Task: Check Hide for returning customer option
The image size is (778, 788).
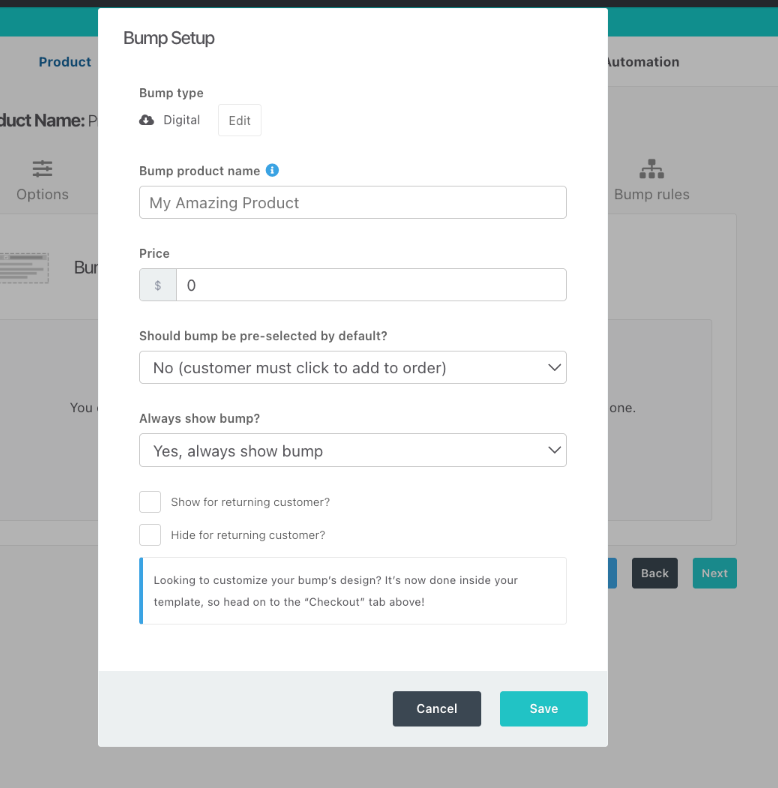Action: [150, 535]
